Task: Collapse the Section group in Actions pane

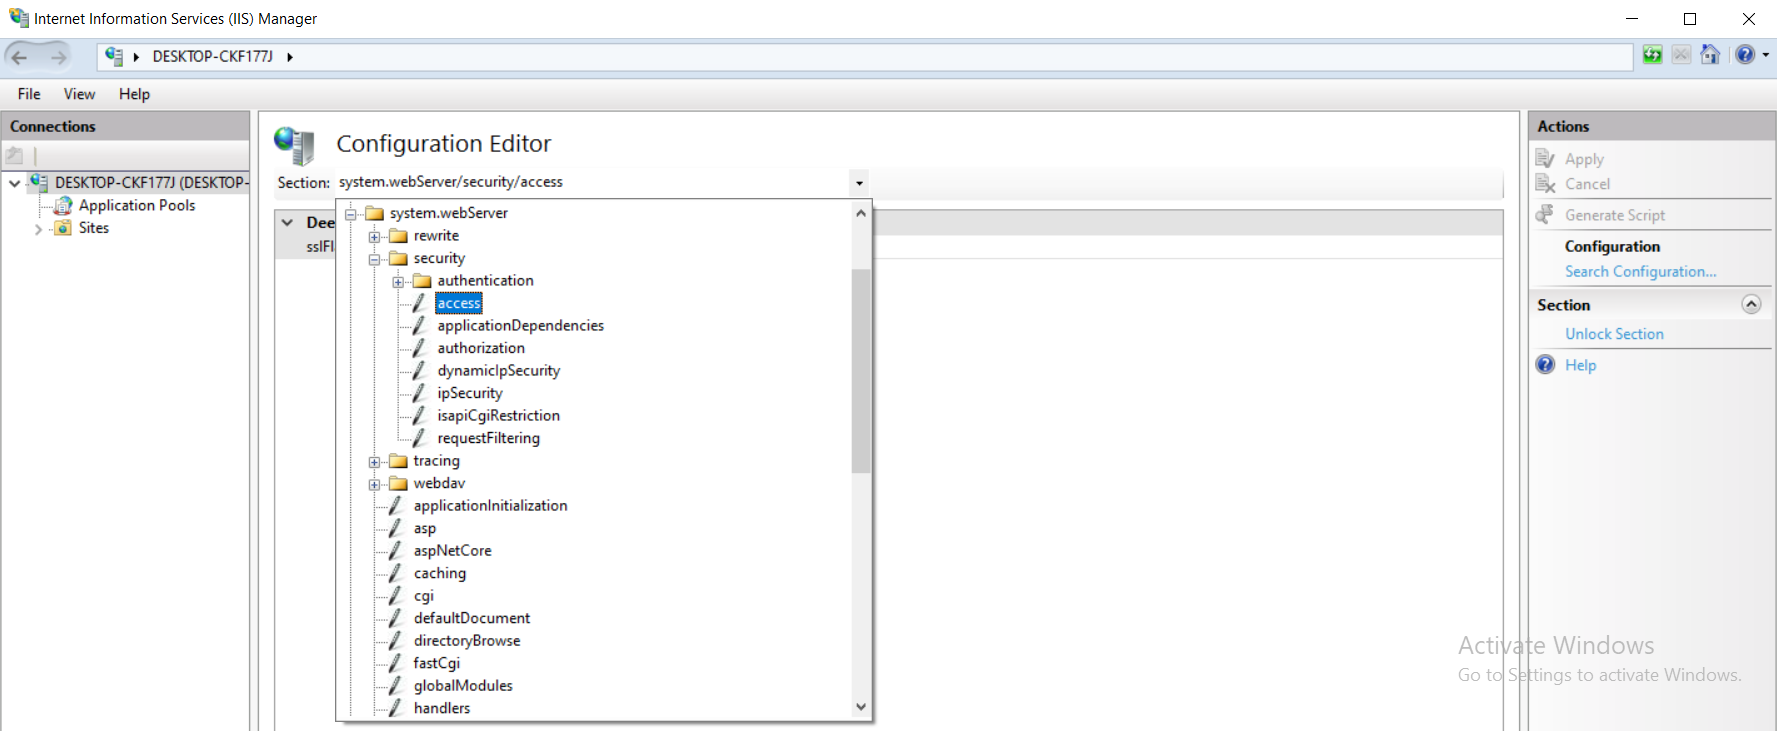Action: [x=1751, y=304]
